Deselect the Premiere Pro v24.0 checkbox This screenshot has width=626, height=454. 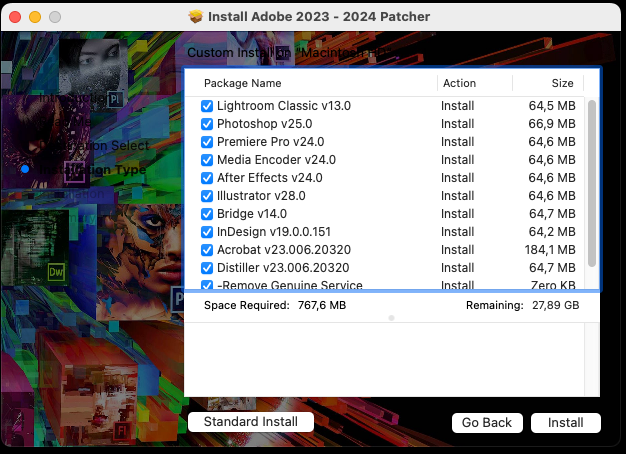pyautogui.click(x=207, y=142)
